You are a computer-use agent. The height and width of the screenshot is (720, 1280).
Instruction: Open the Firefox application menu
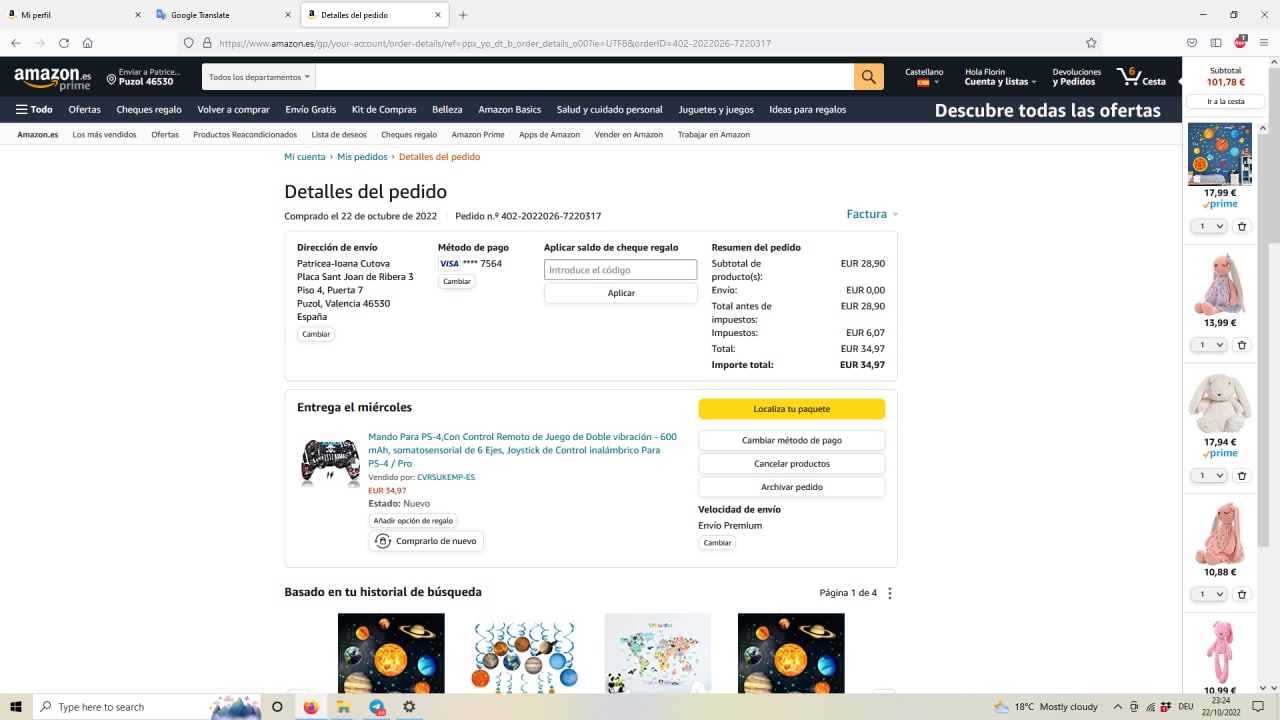(1264, 43)
